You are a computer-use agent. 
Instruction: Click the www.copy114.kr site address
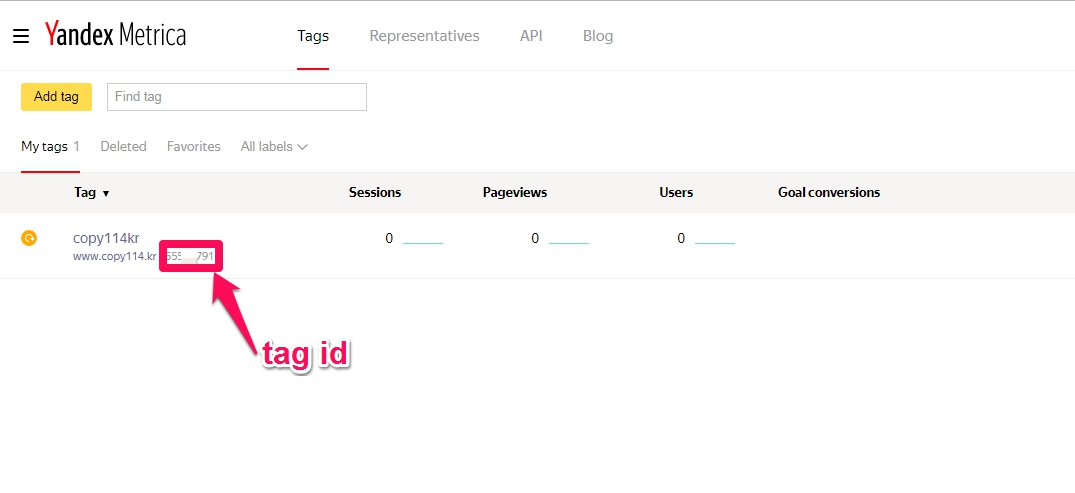tap(115, 257)
